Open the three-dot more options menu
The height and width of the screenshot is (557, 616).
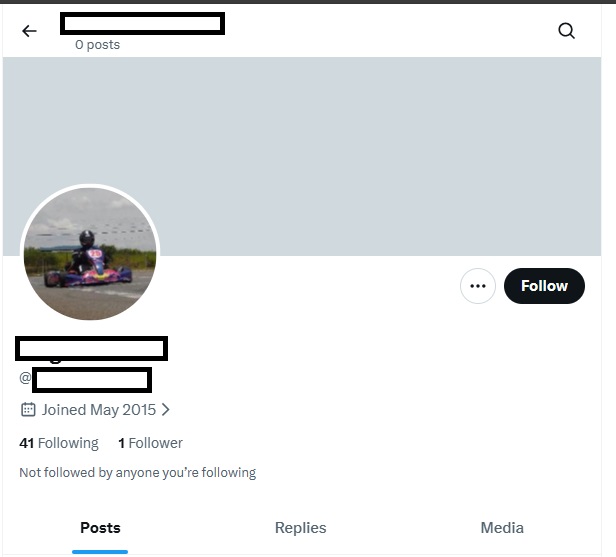[x=478, y=286]
